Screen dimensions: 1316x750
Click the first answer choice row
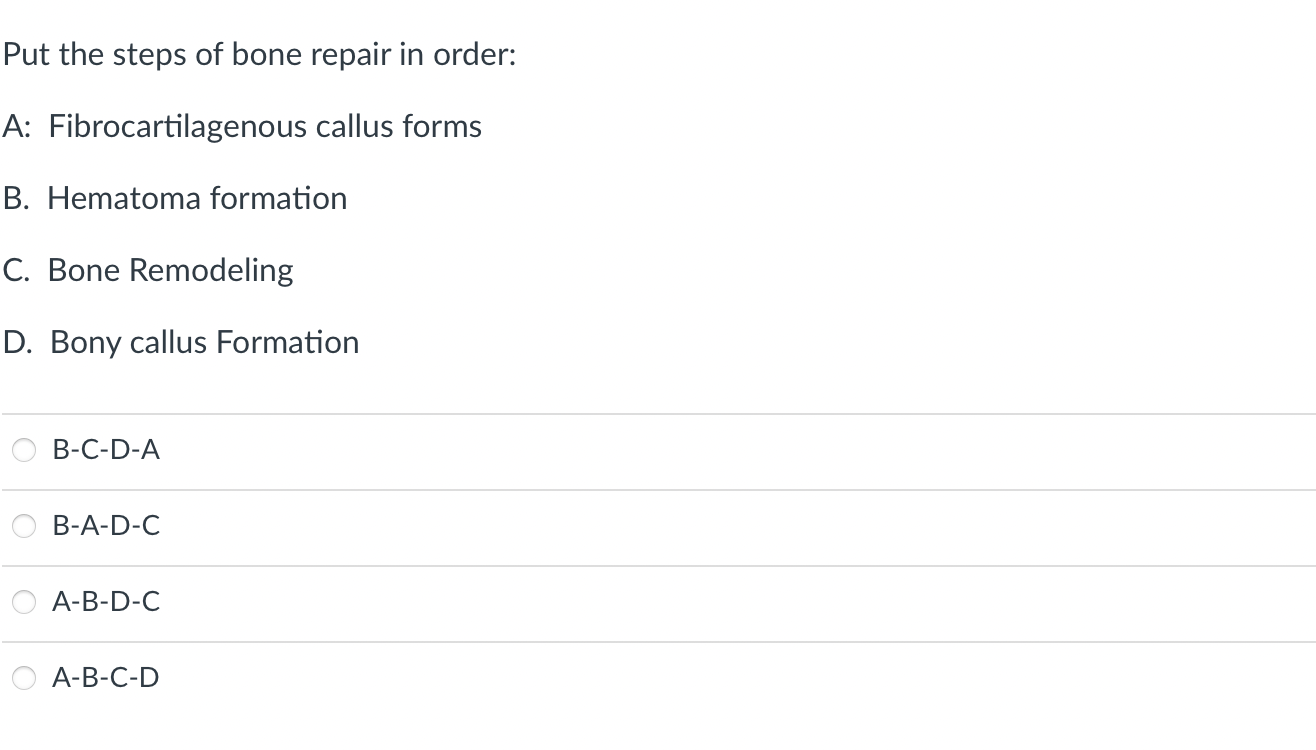point(400,450)
